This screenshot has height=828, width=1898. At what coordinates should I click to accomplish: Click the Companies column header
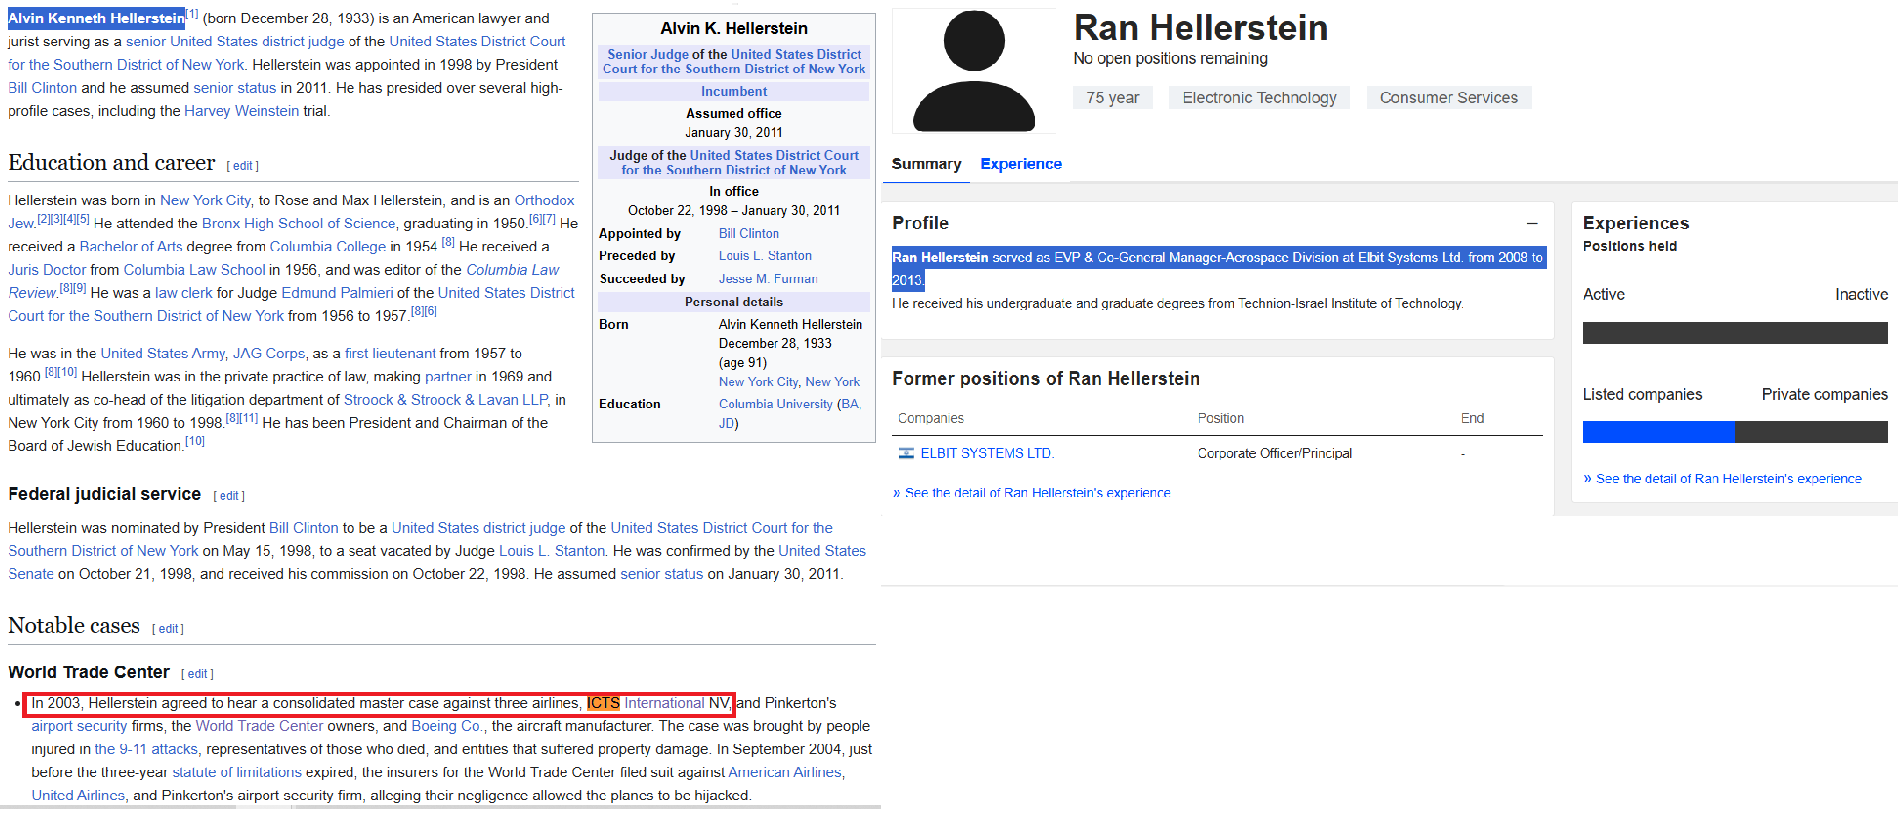(931, 418)
